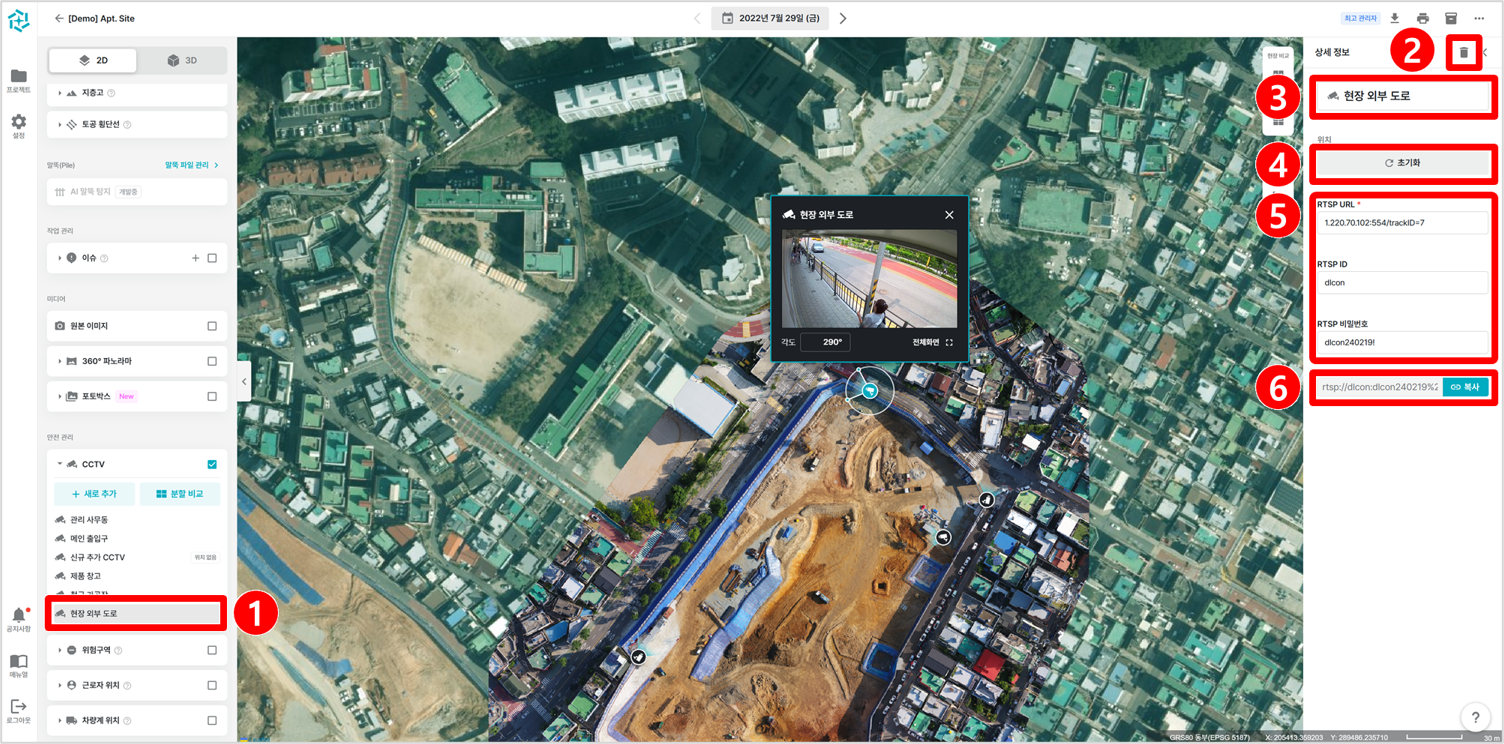Uncheck the CCTV layer checkbox

point(212,464)
